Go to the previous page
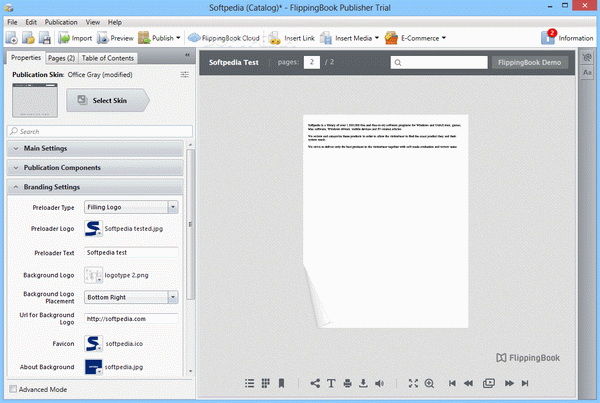The image size is (600, 403). (x=468, y=383)
